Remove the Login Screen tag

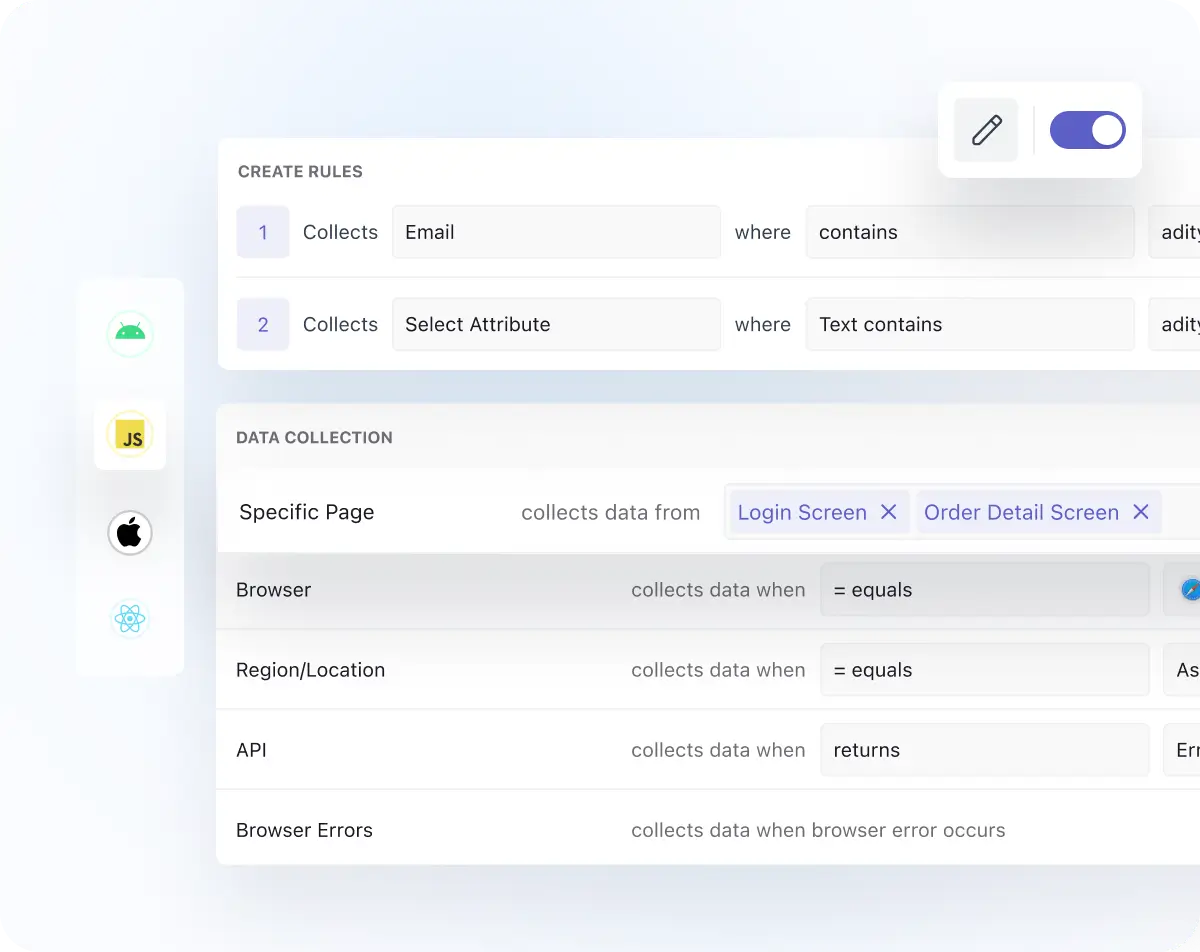(888, 512)
